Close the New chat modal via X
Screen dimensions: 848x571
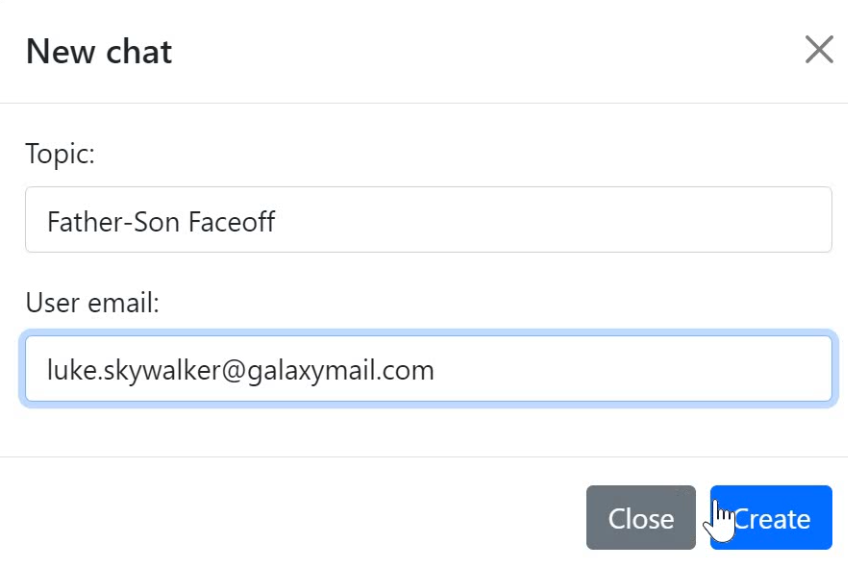[x=819, y=50]
